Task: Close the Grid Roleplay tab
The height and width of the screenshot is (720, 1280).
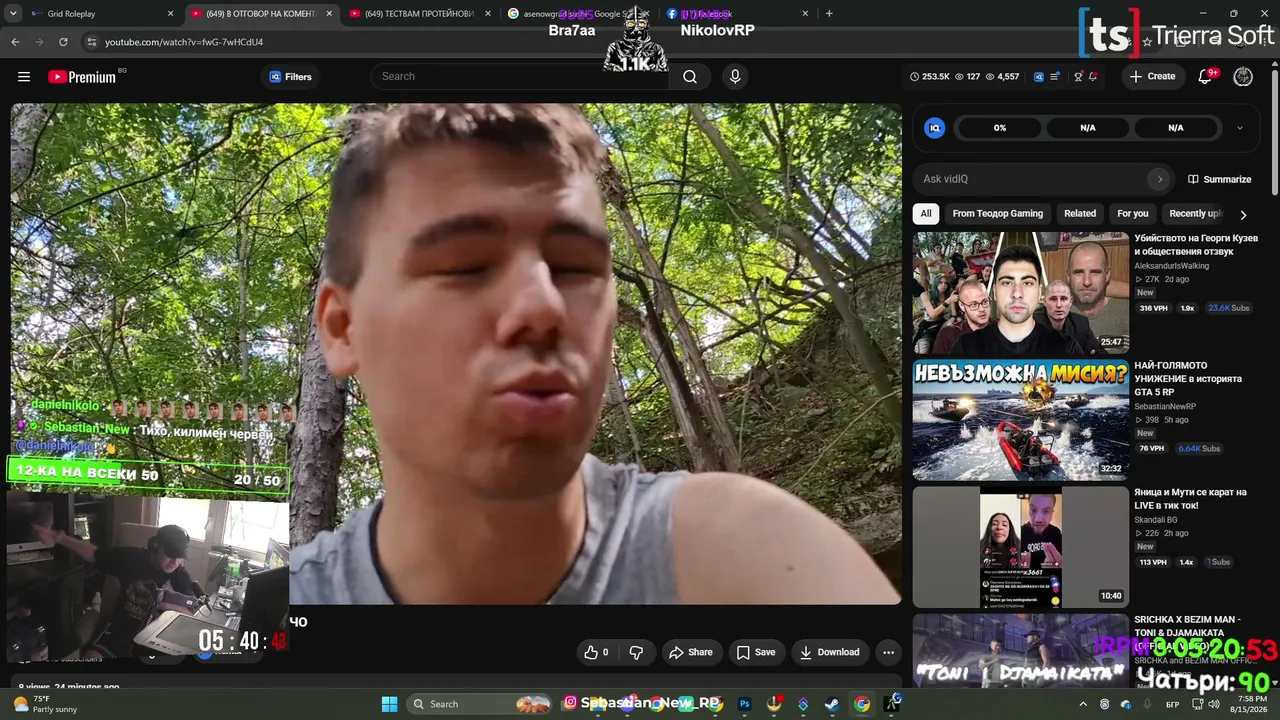Action: tap(171, 14)
